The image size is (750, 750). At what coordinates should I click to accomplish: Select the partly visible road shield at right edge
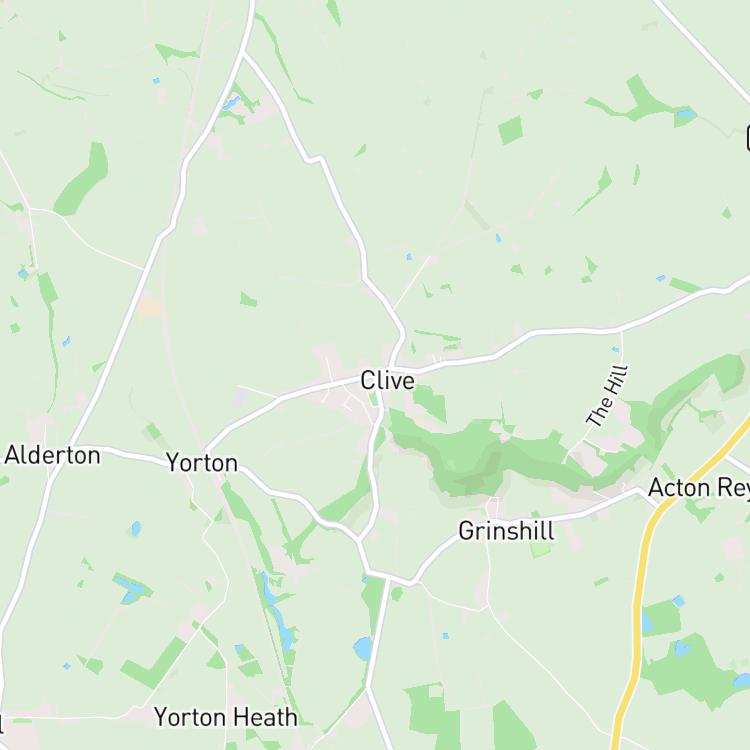click(x=748, y=138)
